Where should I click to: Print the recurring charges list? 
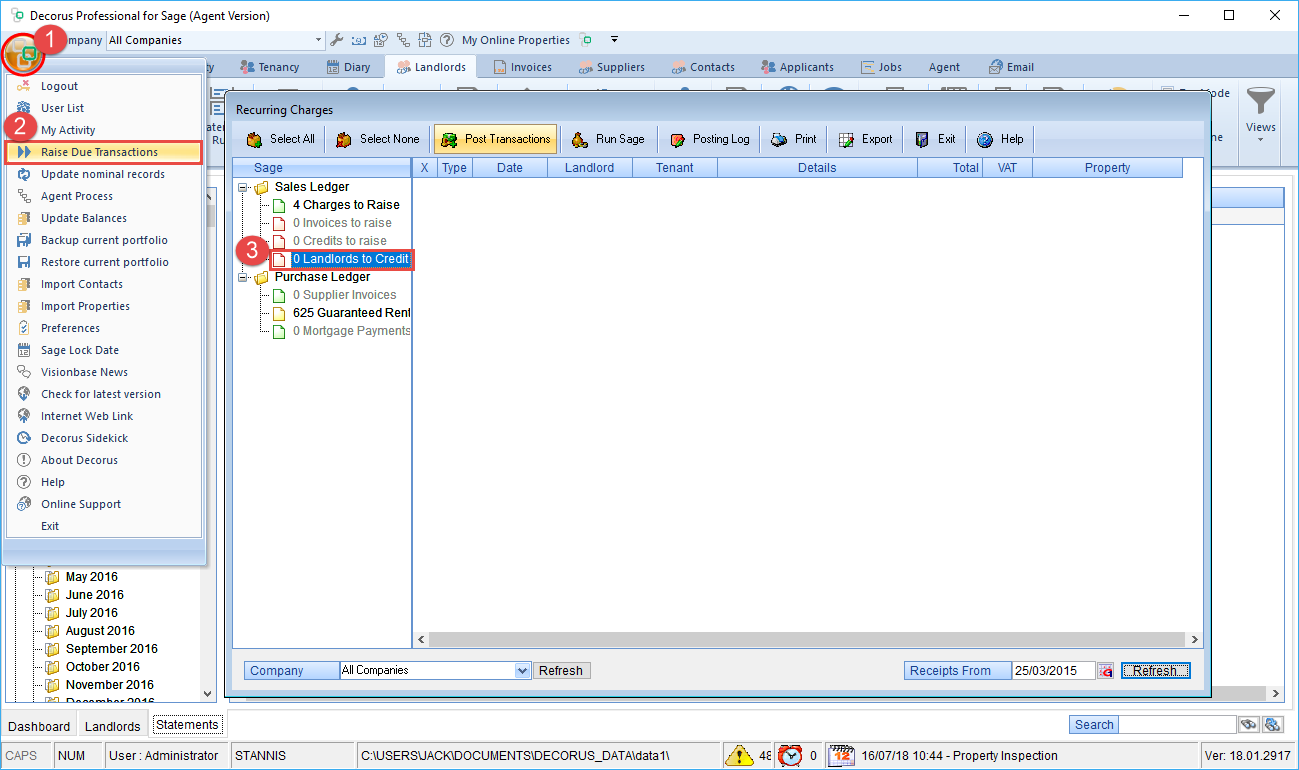click(794, 139)
